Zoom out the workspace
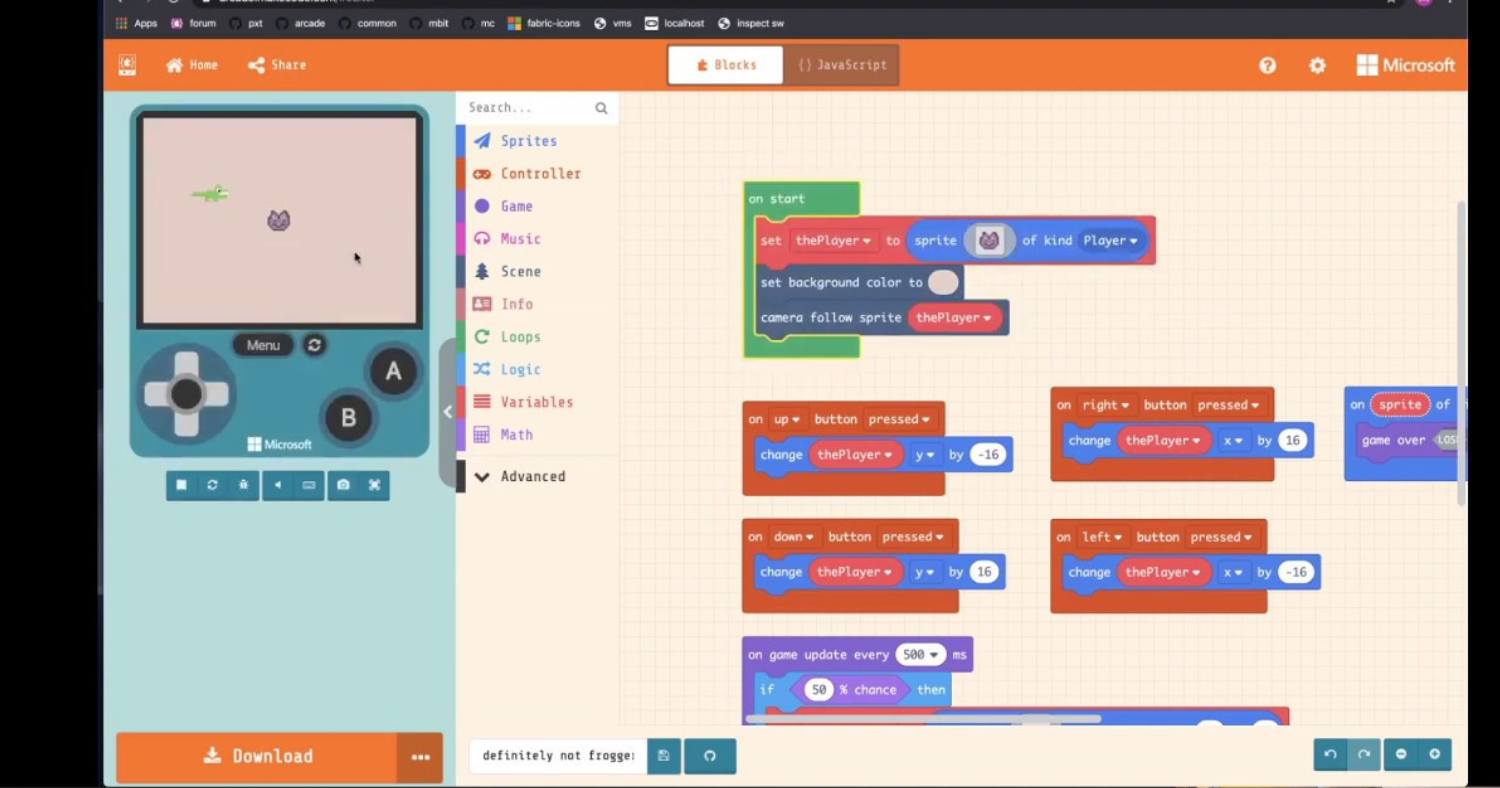This screenshot has height=788, width=1500. (1401, 755)
